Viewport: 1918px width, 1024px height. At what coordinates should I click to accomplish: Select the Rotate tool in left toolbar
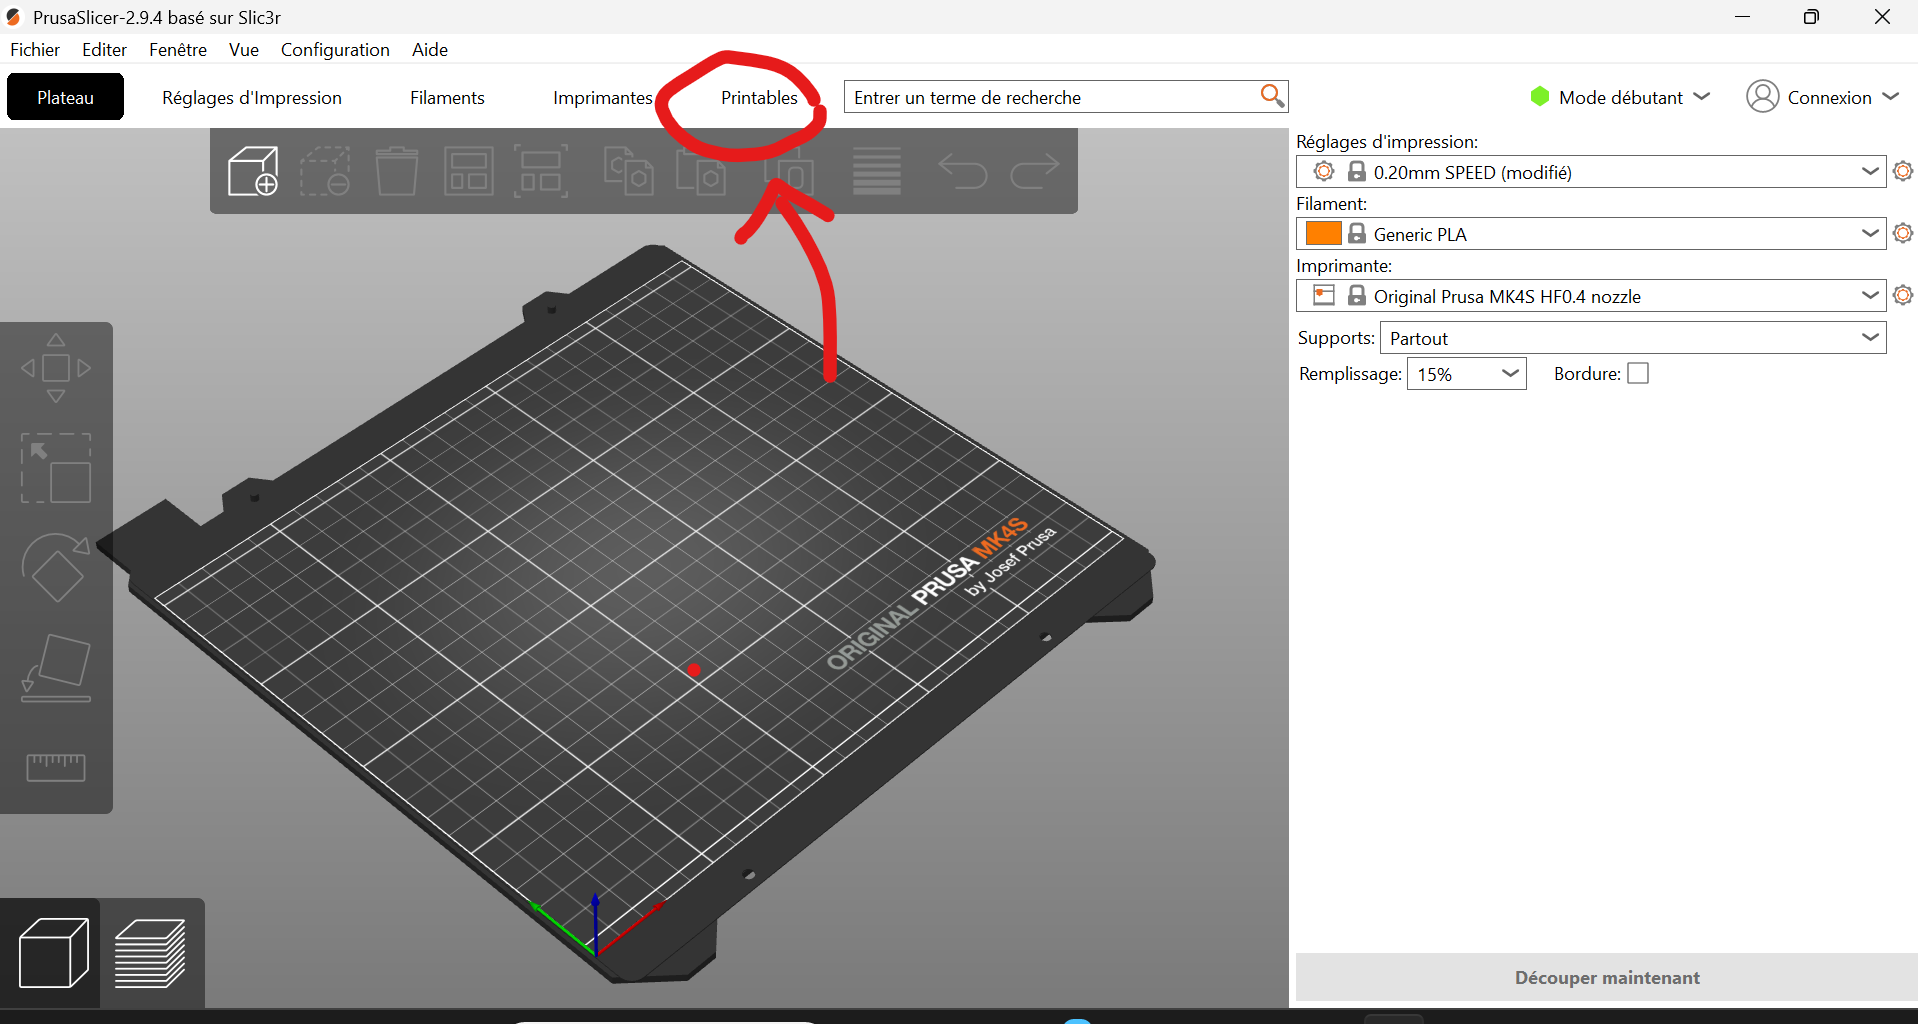(x=56, y=568)
